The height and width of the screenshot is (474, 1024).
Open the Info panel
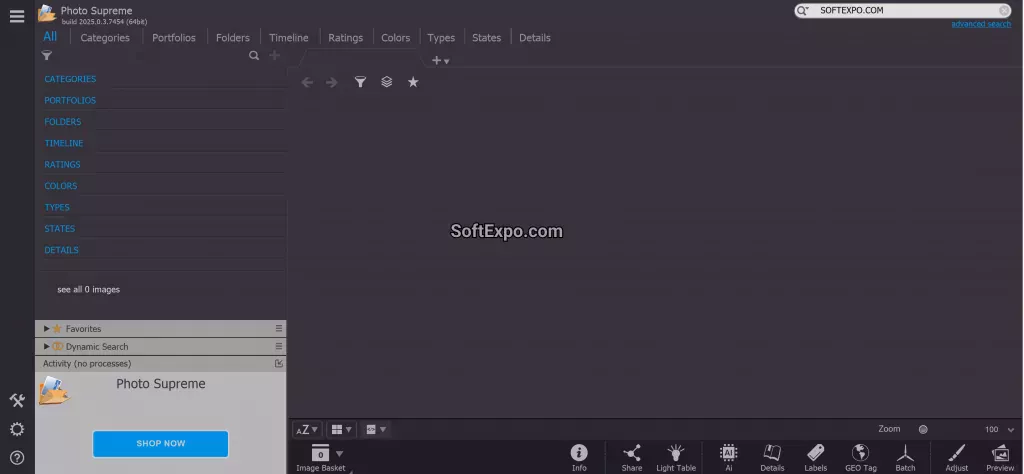579,457
